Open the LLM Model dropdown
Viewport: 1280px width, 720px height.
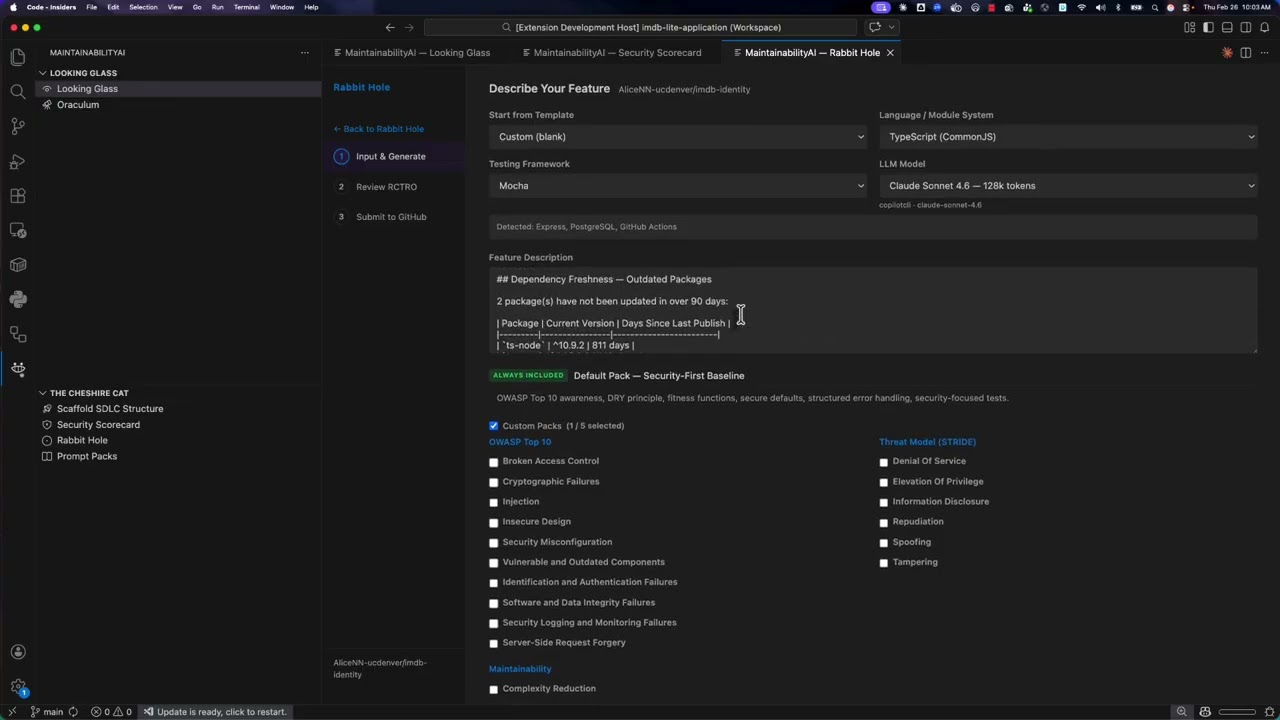[1068, 186]
